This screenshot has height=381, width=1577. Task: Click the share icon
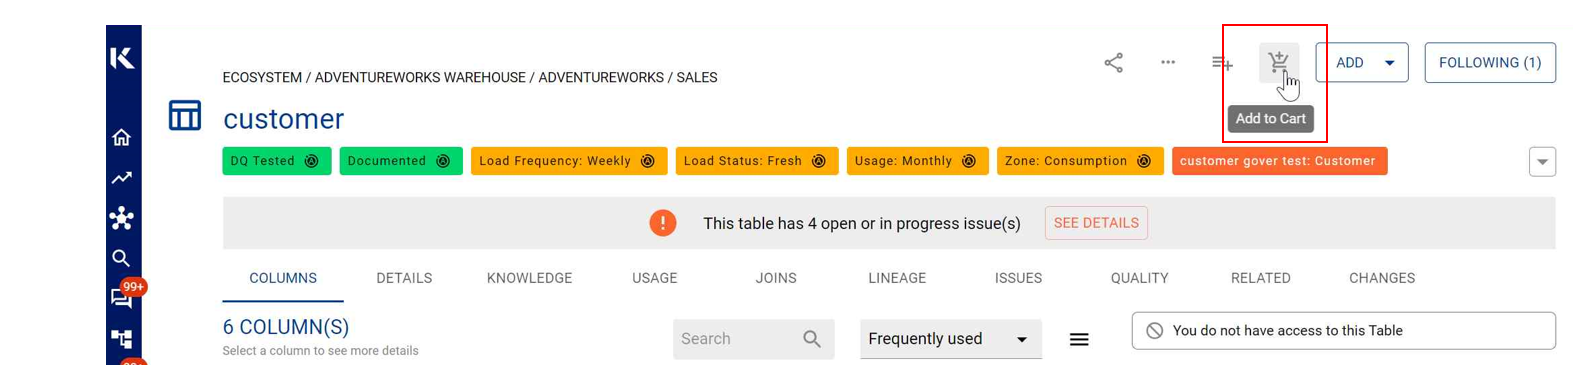point(1113,63)
